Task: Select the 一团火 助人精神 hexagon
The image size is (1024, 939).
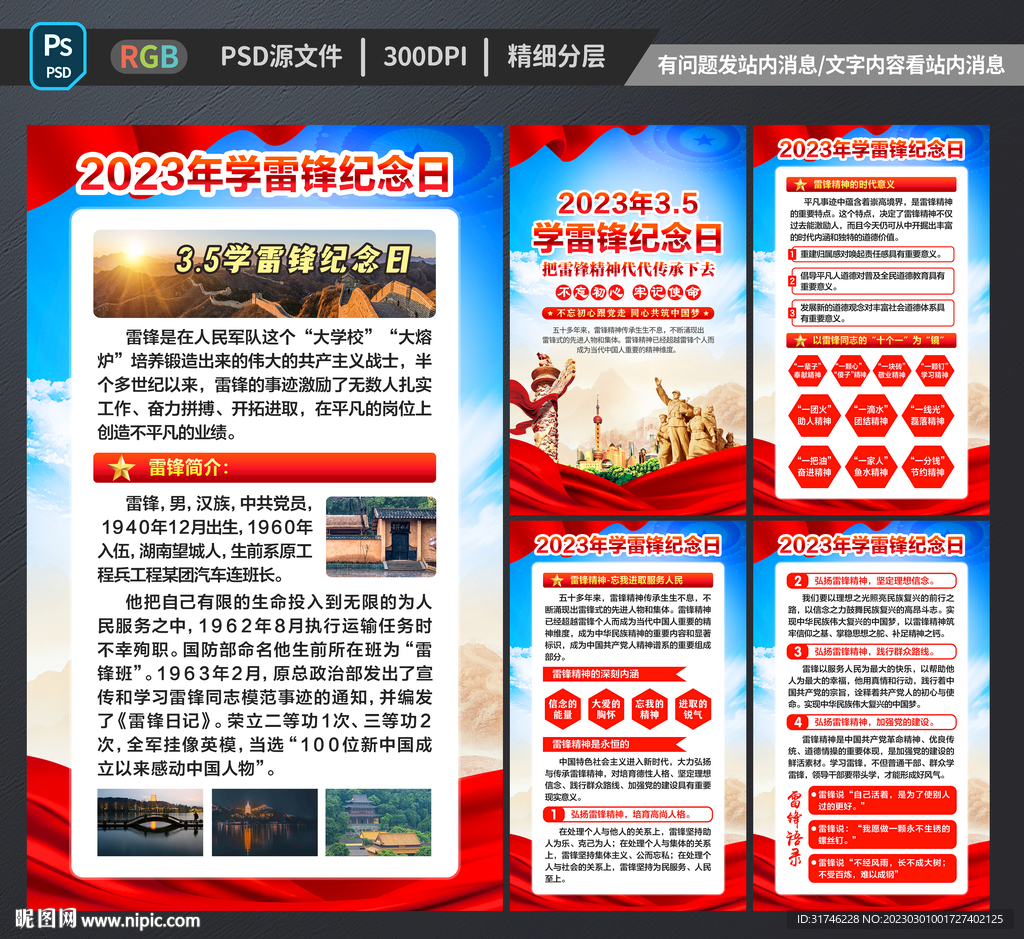Action: pos(814,415)
